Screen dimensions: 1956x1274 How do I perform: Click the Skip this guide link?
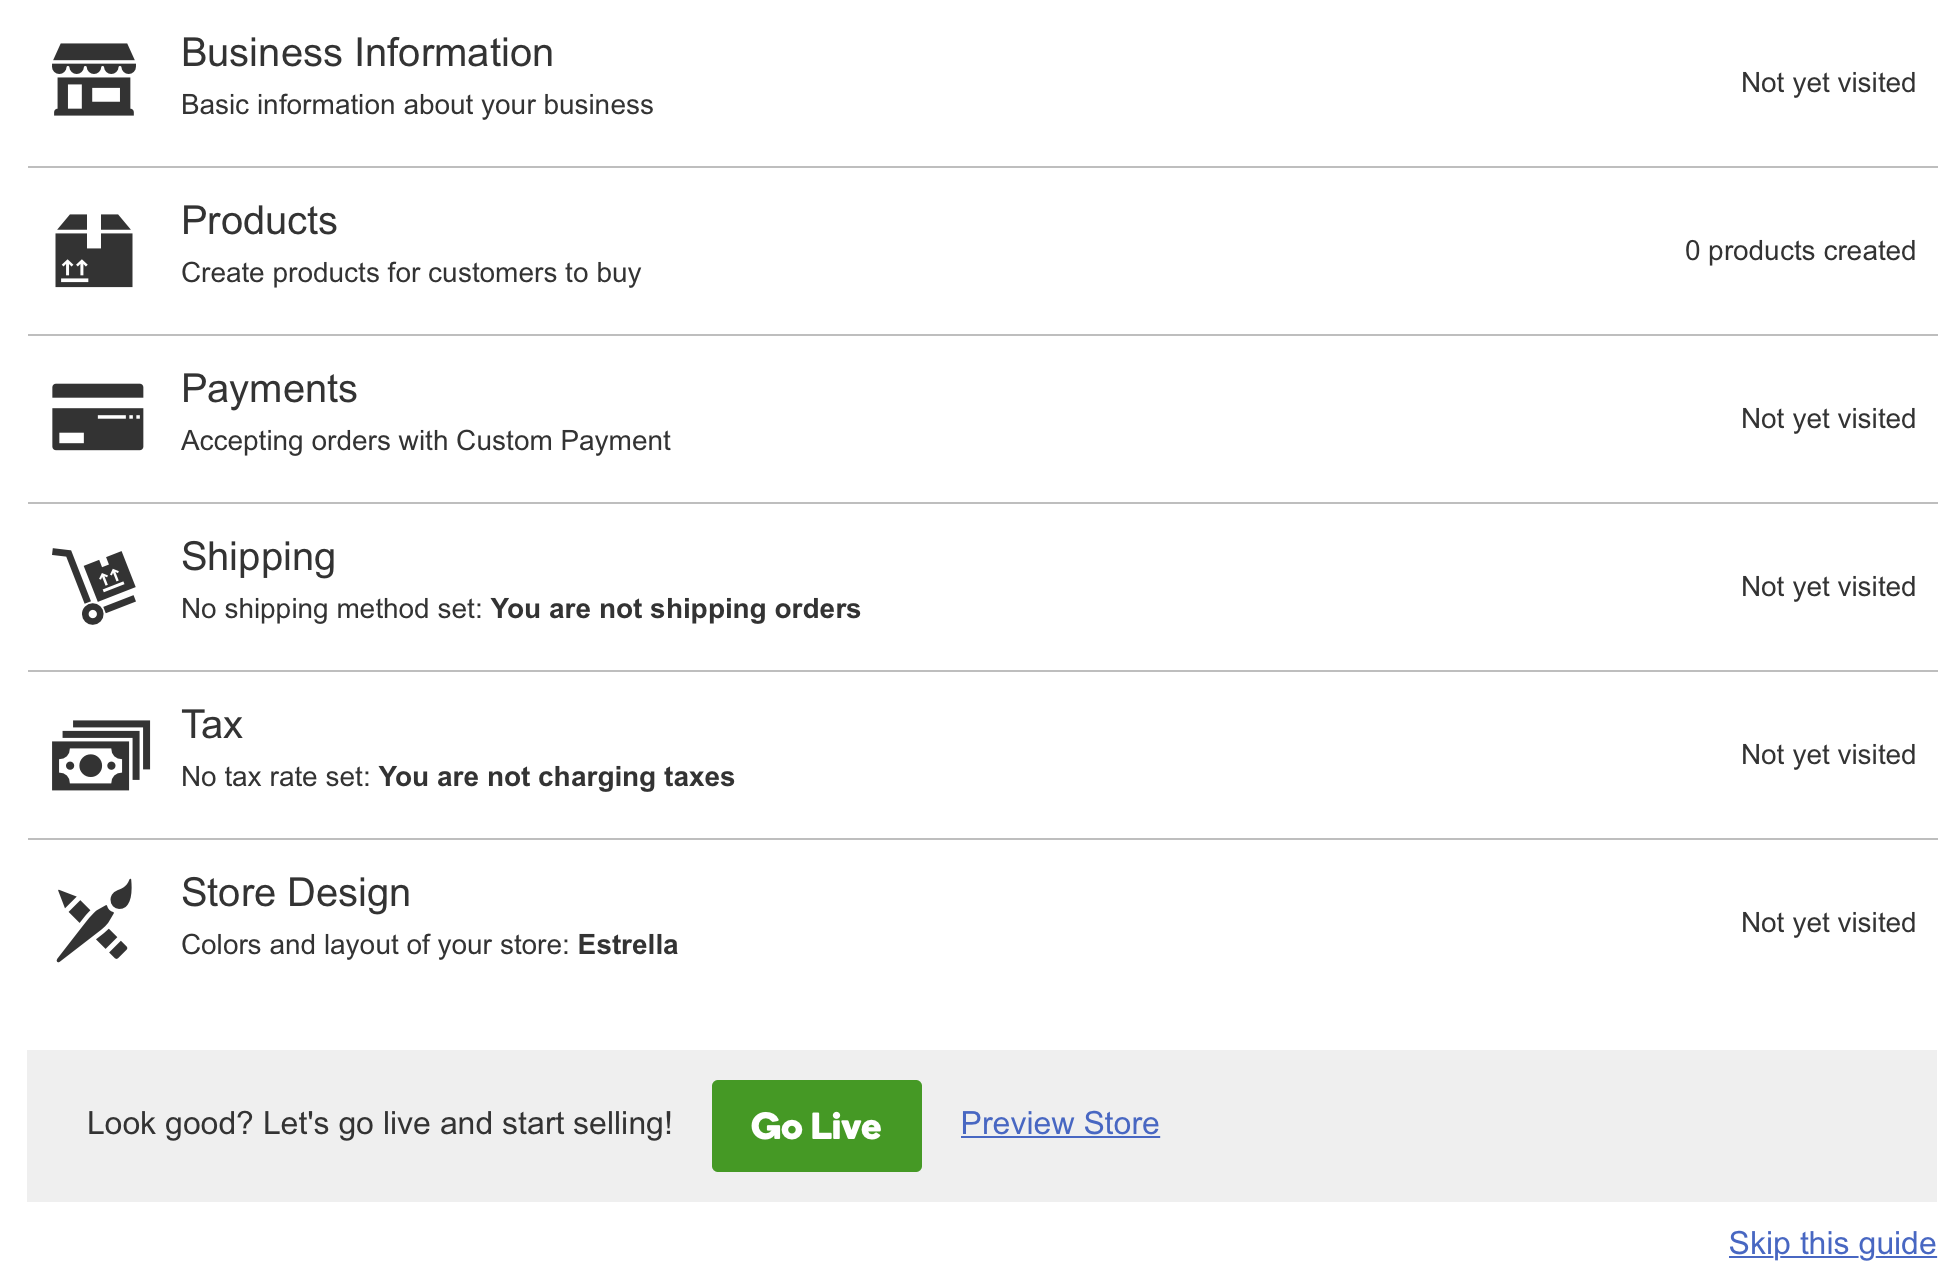pos(1832,1243)
